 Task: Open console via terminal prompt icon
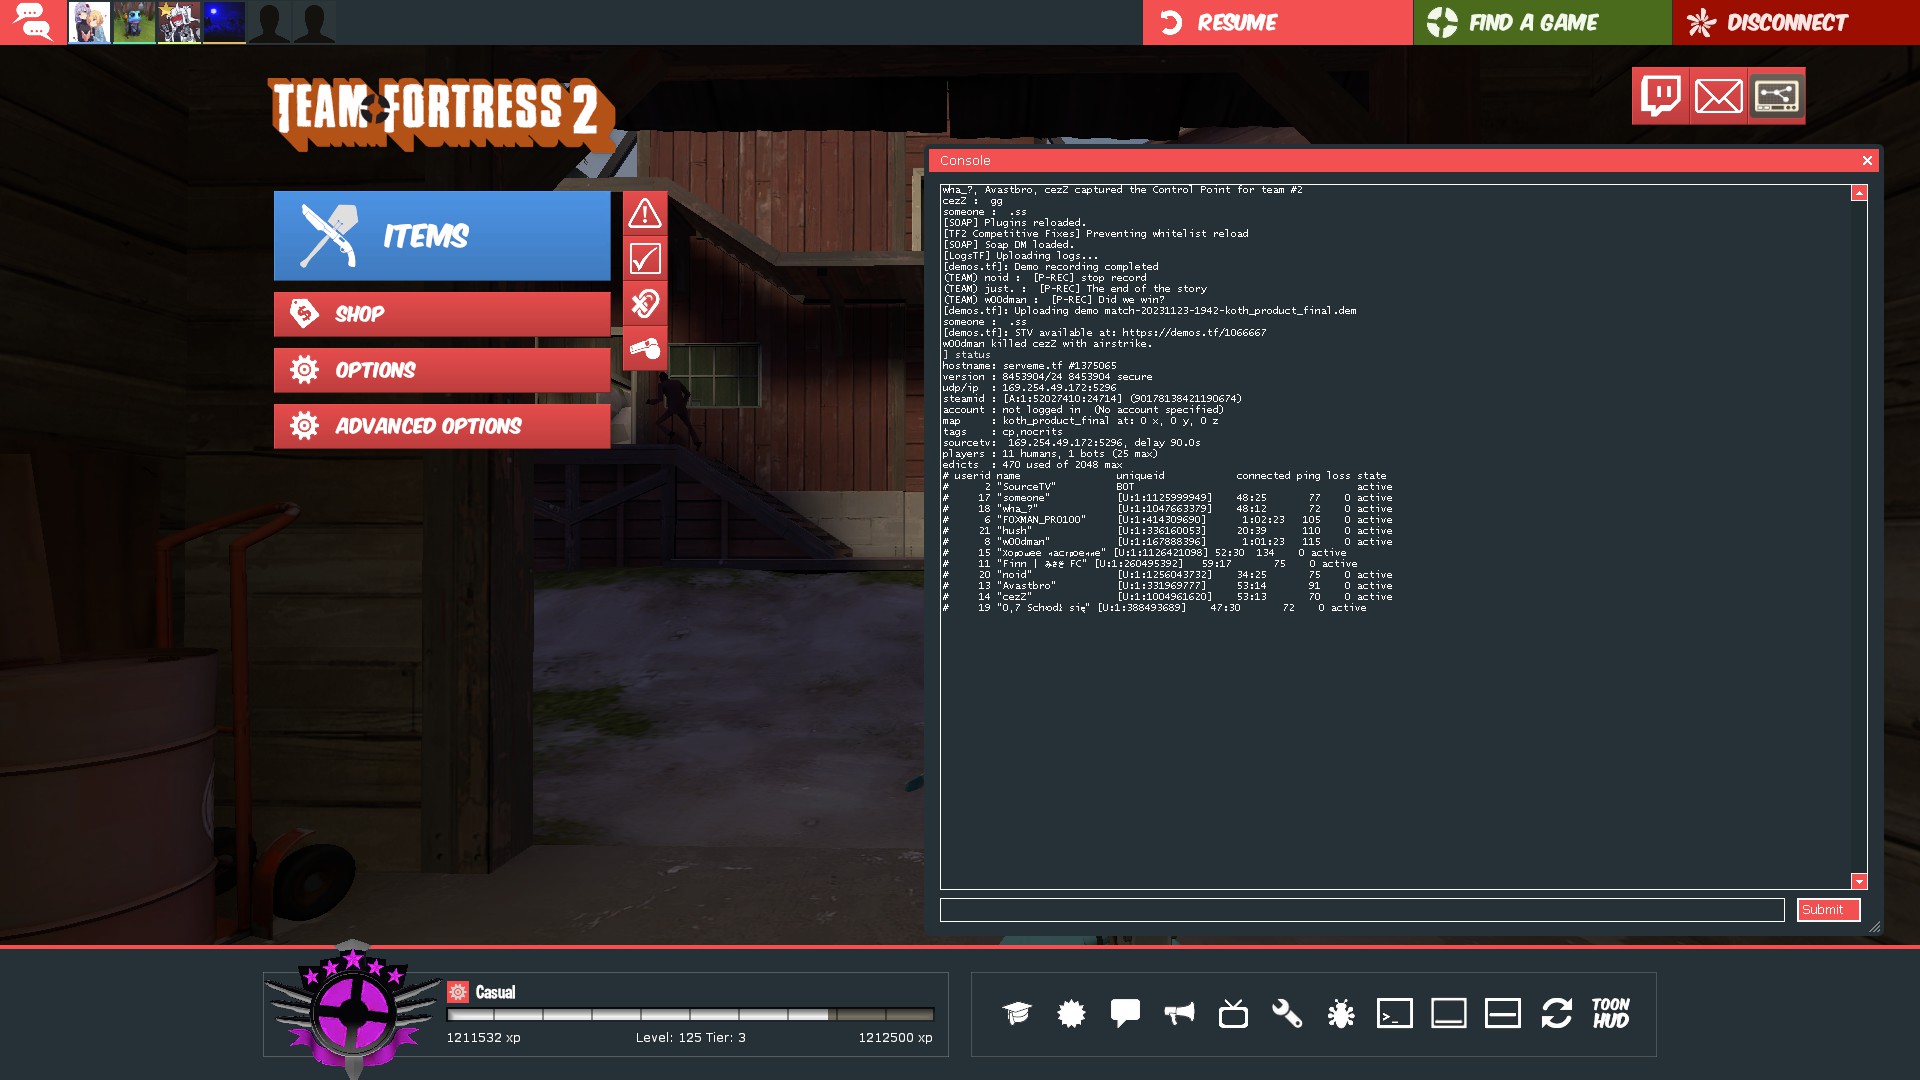click(x=1395, y=1013)
